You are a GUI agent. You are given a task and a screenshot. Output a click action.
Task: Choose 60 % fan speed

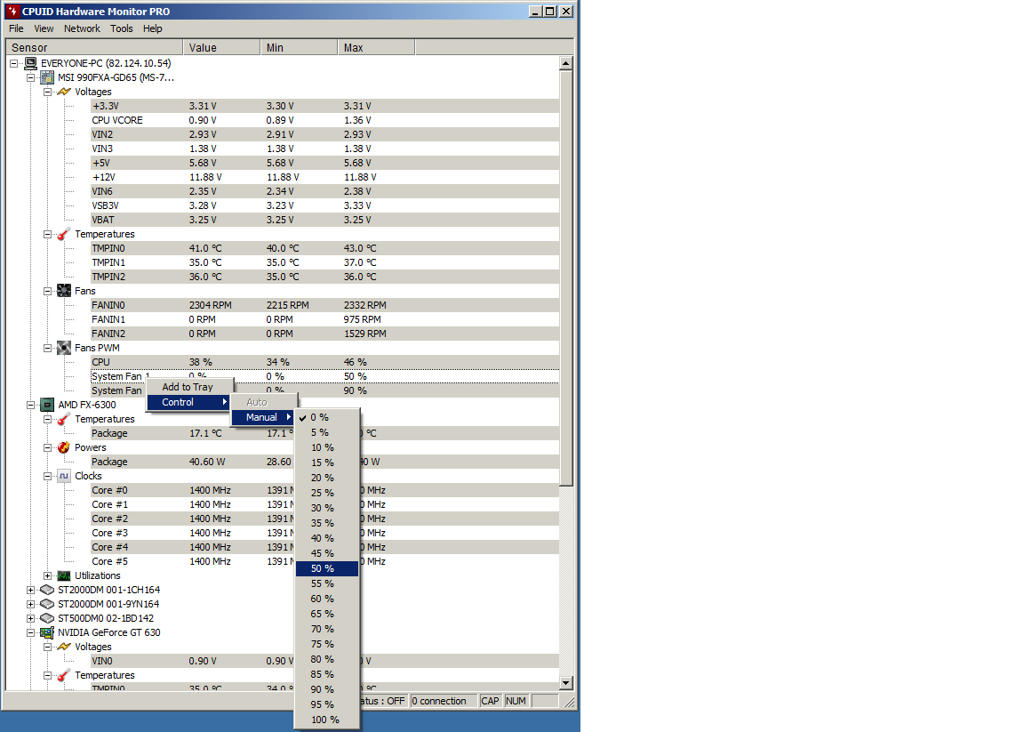(x=327, y=599)
